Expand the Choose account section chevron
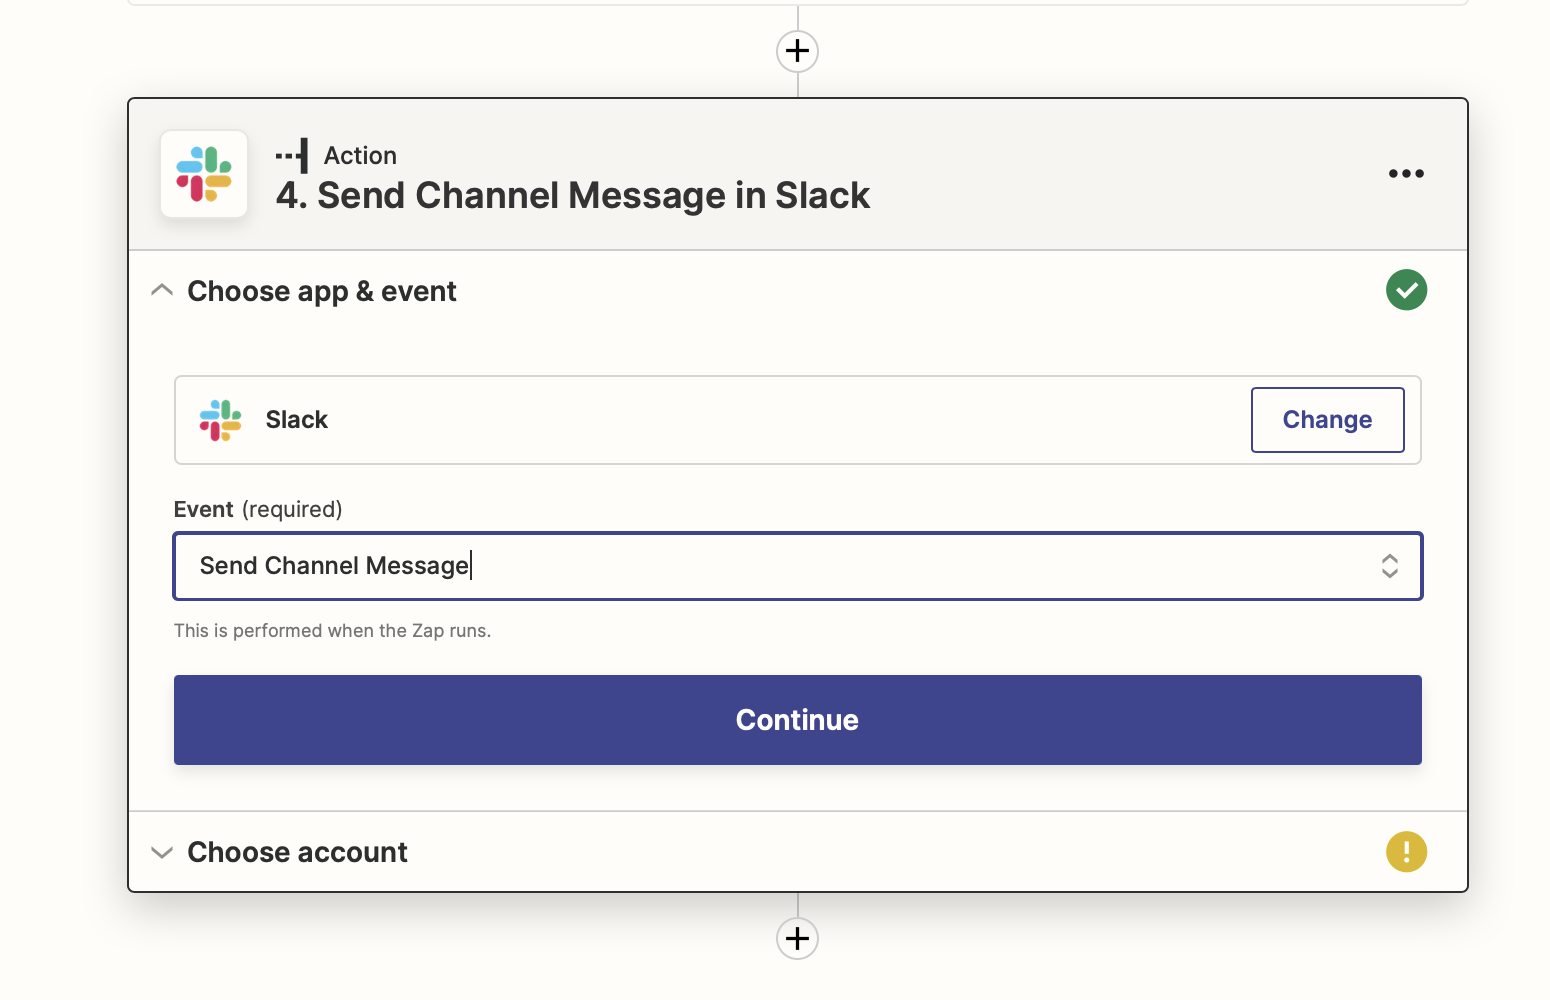Image resolution: width=1550 pixels, height=1000 pixels. point(161,852)
